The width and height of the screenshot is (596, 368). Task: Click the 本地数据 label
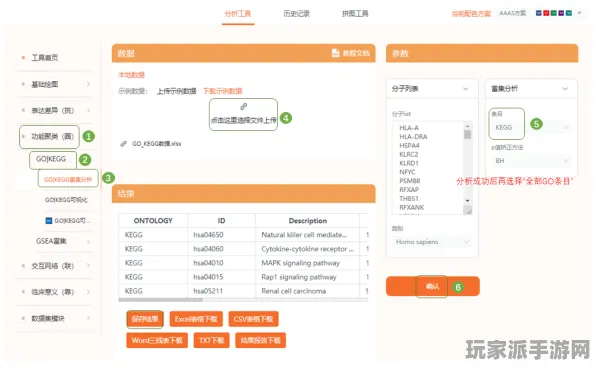(x=131, y=75)
